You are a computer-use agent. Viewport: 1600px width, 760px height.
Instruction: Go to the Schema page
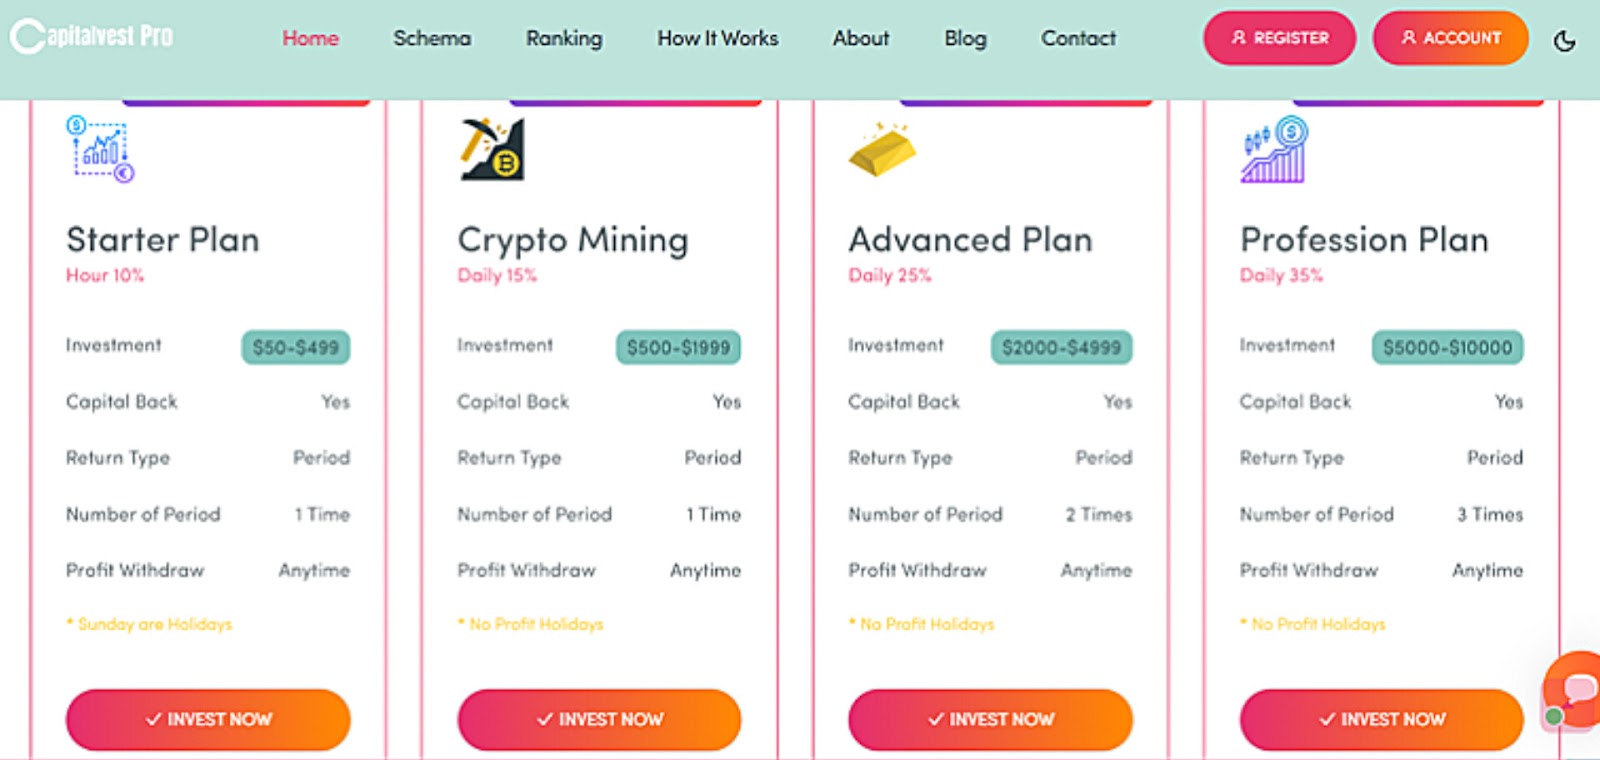point(432,38)
